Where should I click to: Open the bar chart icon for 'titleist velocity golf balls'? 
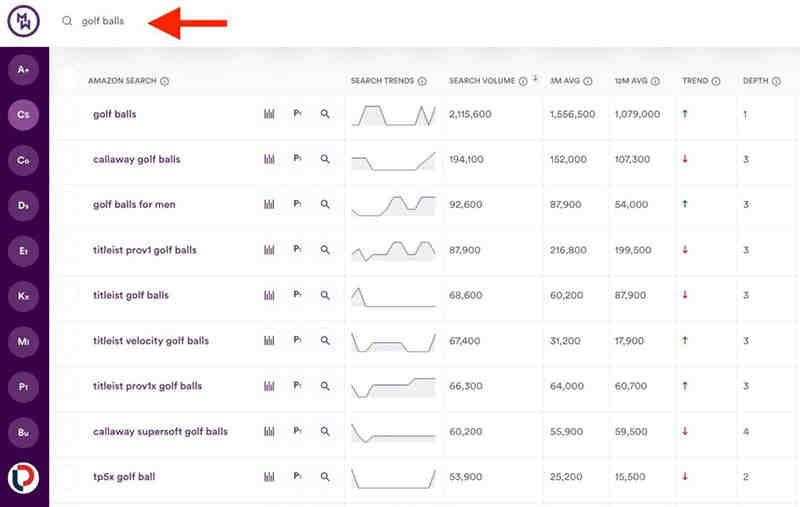pos(269,340)
